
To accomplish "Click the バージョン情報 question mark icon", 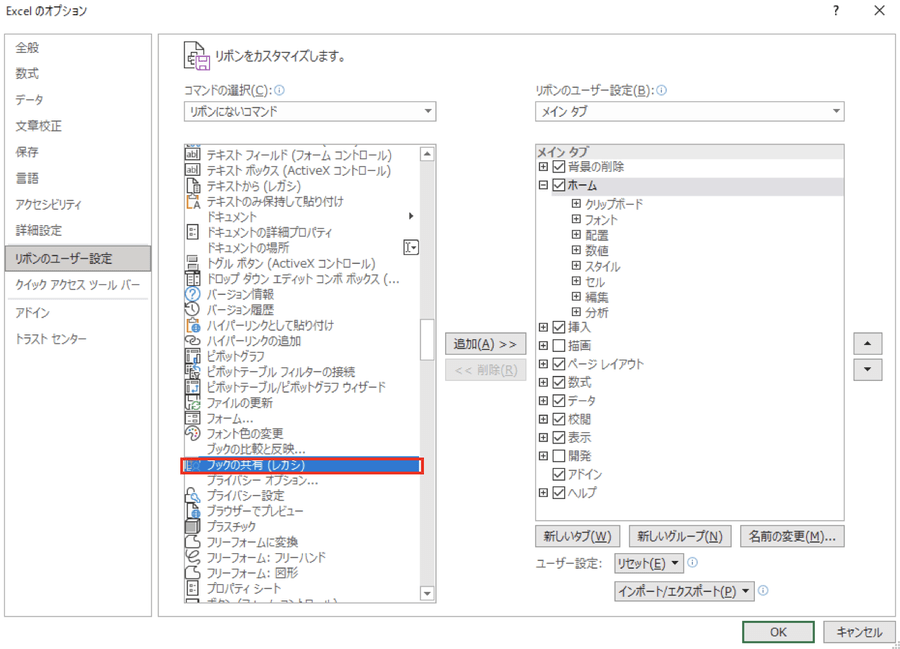I will click(193, 294).
